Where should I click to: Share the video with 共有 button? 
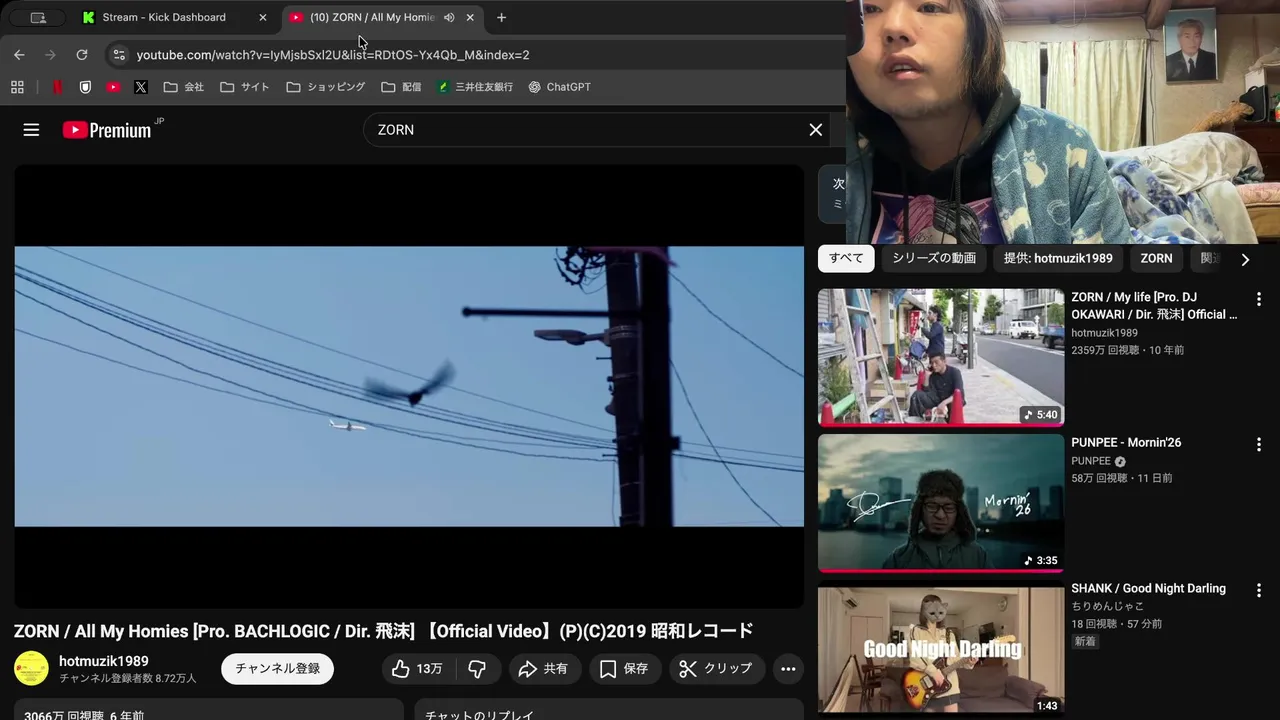(x=544, y=668)
